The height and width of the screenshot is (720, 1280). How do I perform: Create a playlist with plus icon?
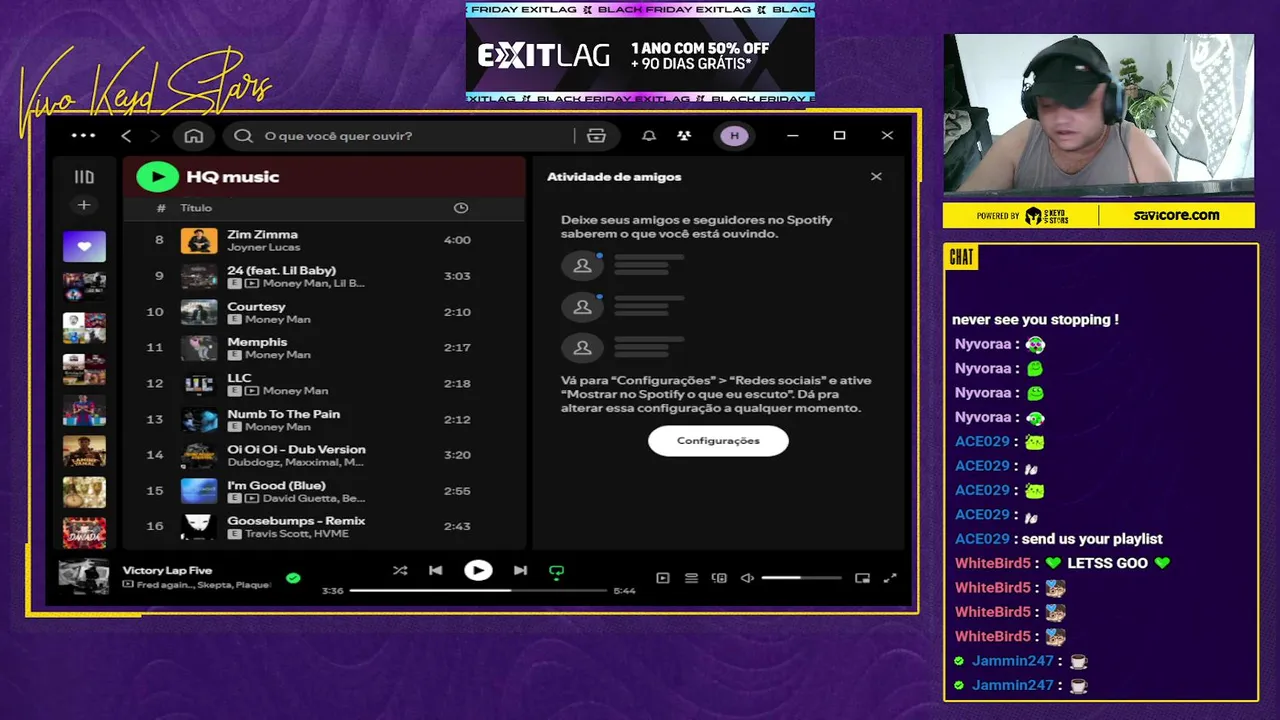(x=84, y=205)
